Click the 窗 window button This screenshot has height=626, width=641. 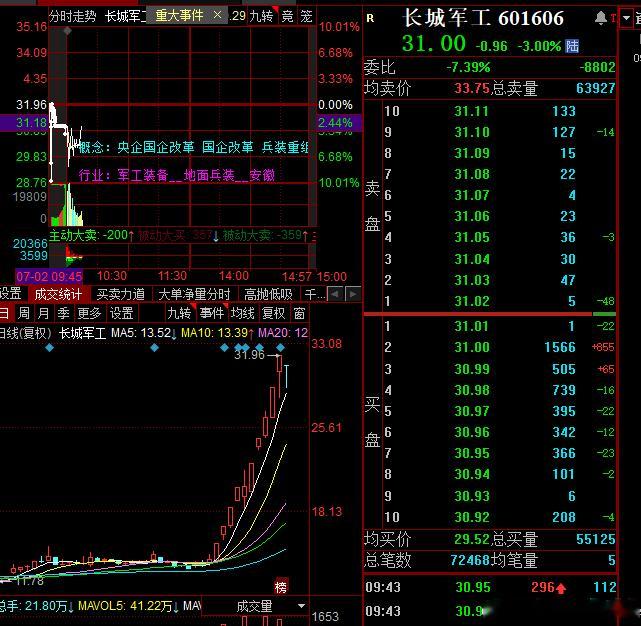click(x=299, y=313)
